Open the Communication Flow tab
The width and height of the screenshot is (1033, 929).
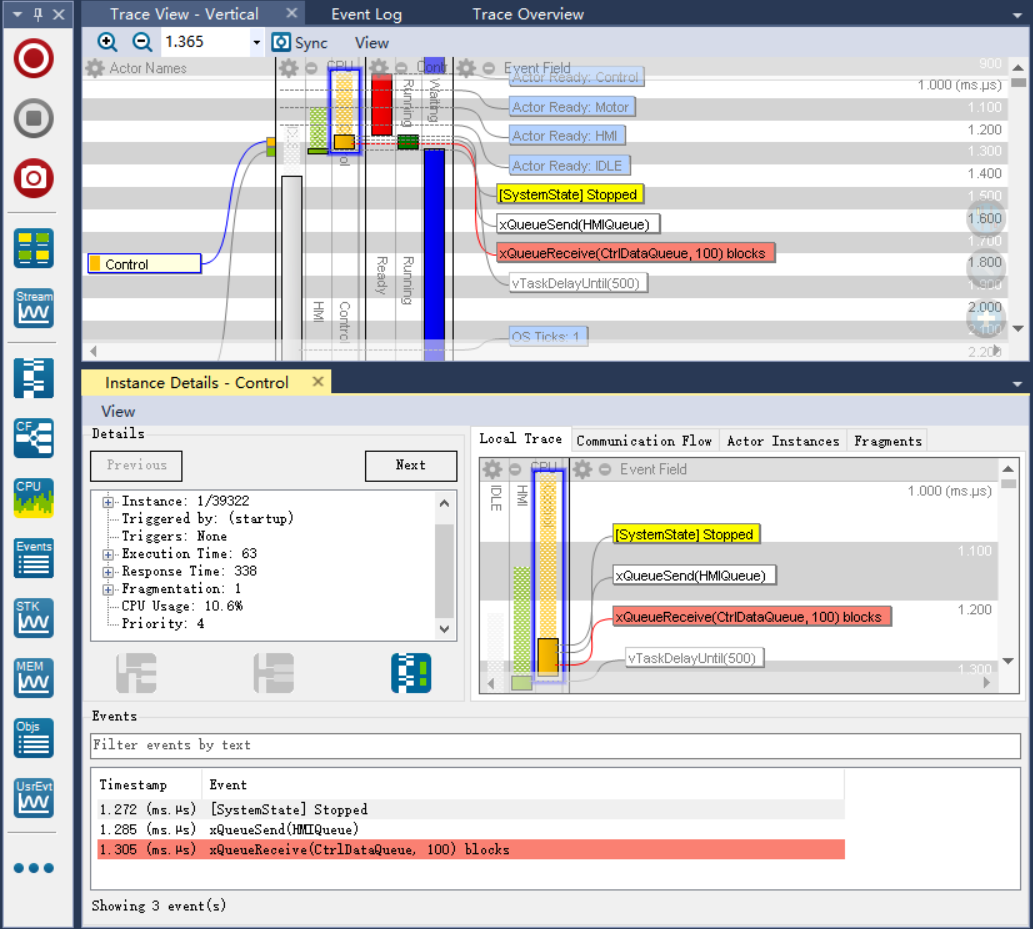tap(644, 441)
